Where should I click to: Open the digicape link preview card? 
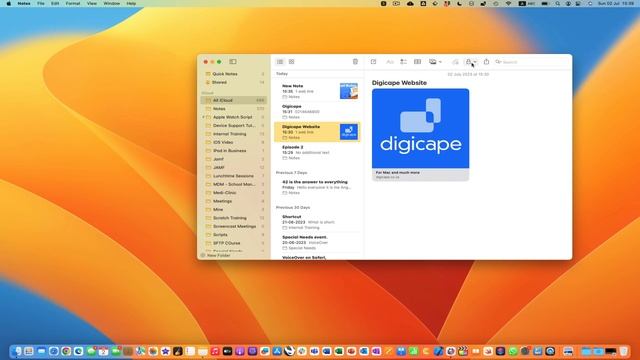[x=420, y=135]
